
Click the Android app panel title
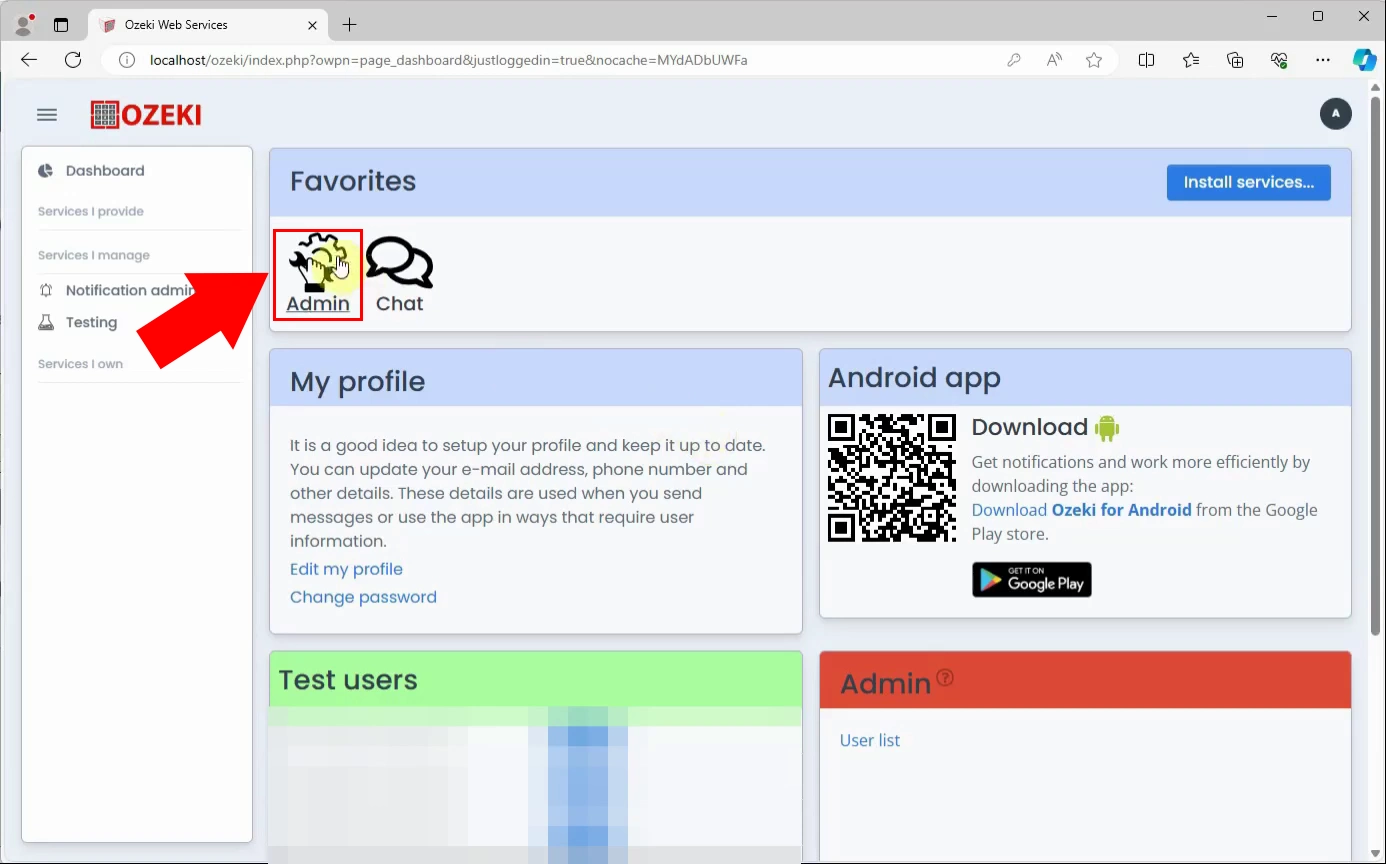coord(914,378)
